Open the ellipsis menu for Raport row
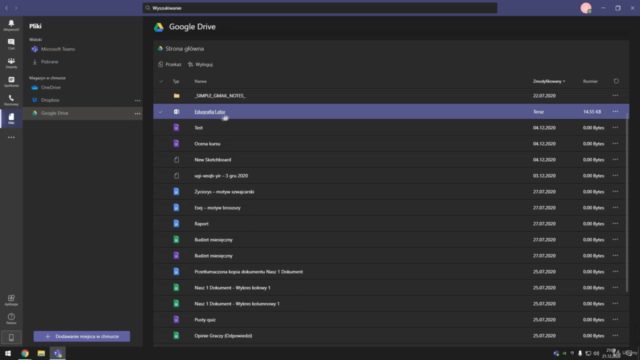640x360 pixels. click(615, 224)
